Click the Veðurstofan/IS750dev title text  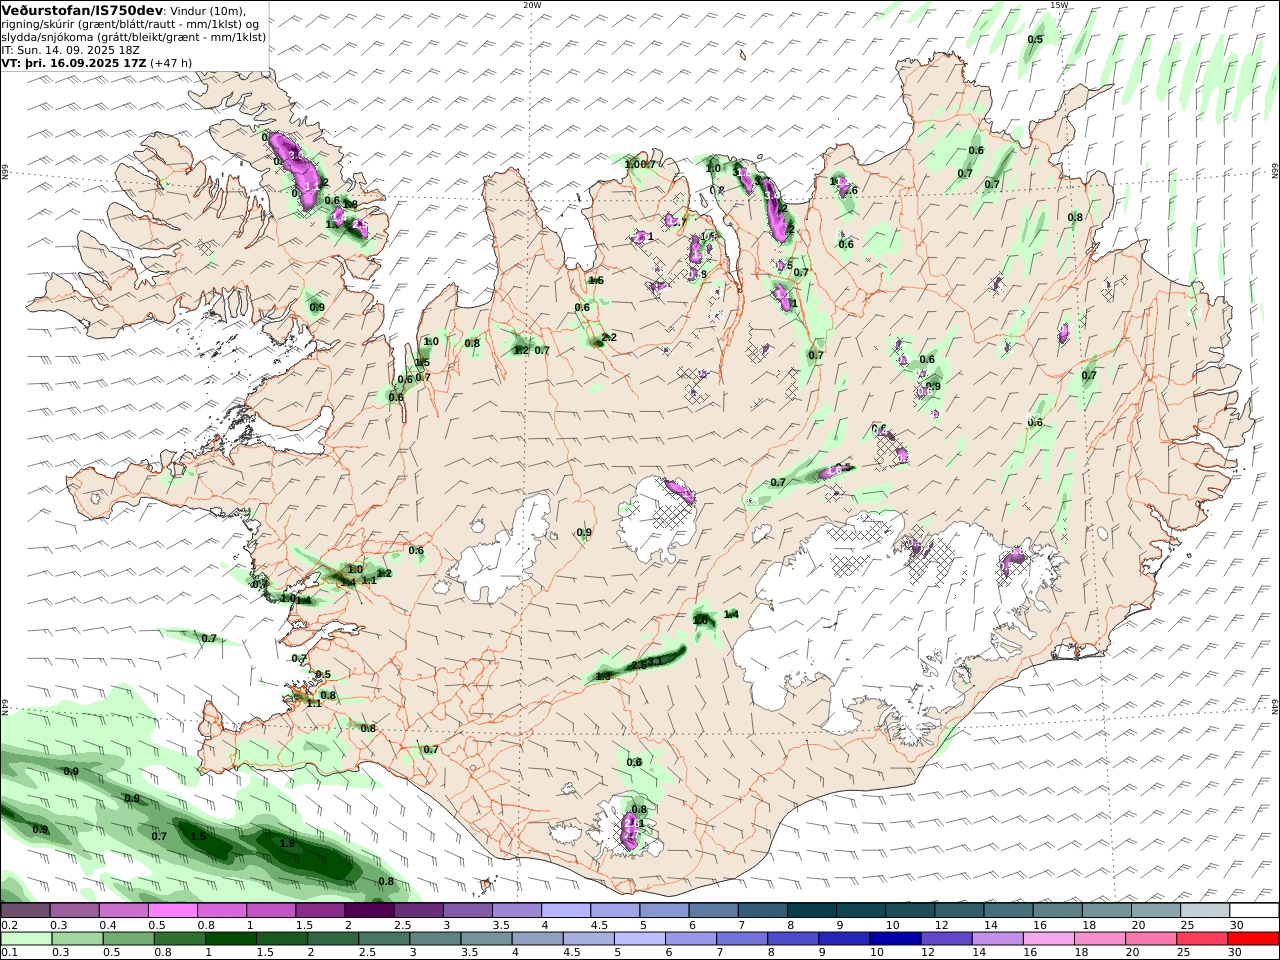pyautogui.click(x=83, y=10)
